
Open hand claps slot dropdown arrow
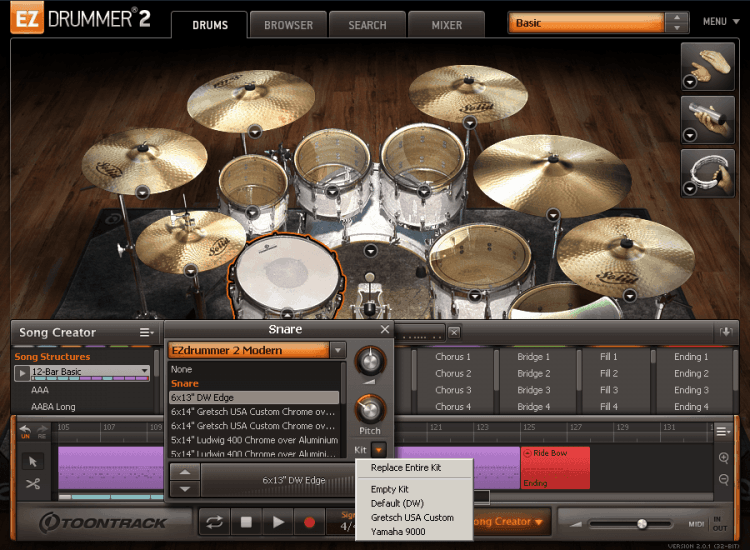tap(689, 82)
